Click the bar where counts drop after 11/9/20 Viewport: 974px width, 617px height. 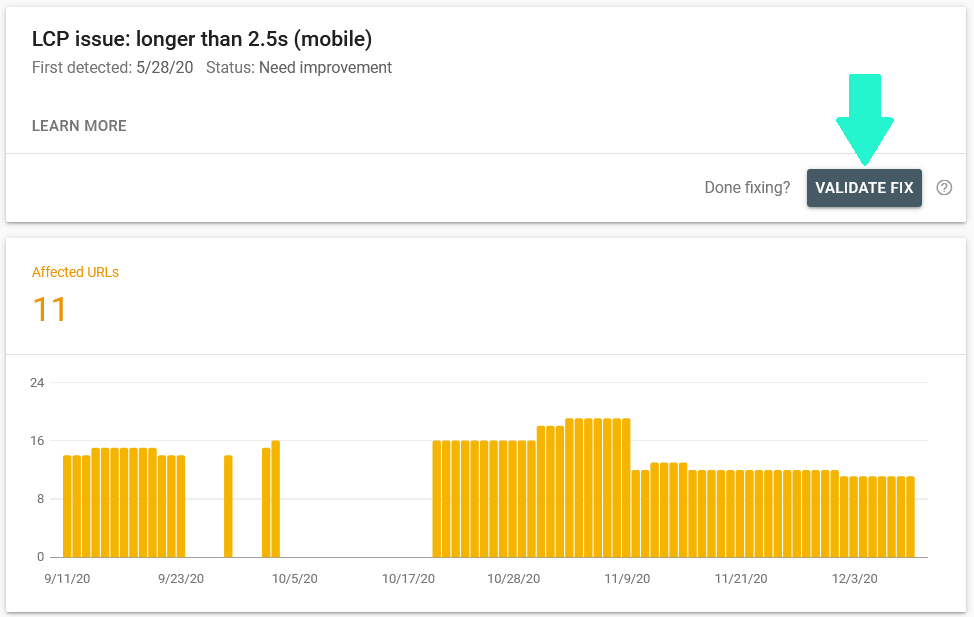pos(636,510)
